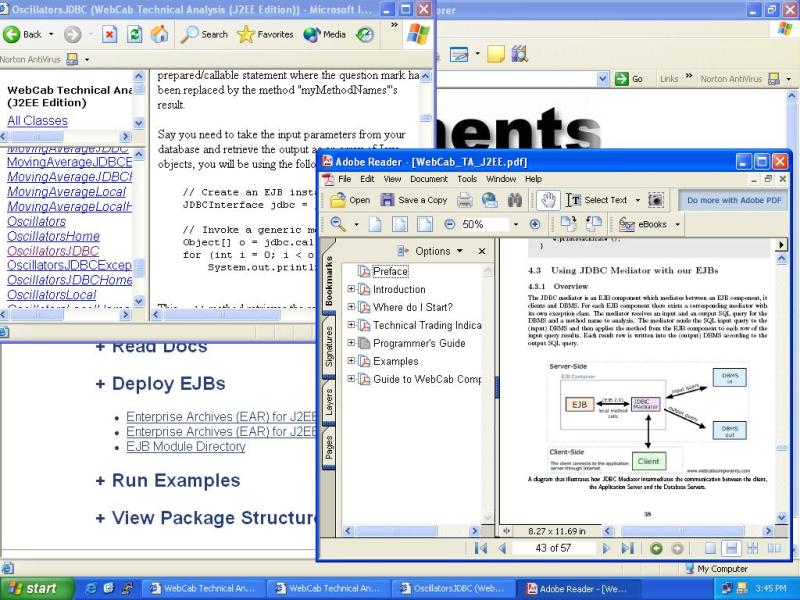
Task: Click the All Classes link
Action: [x=37, y=121]
